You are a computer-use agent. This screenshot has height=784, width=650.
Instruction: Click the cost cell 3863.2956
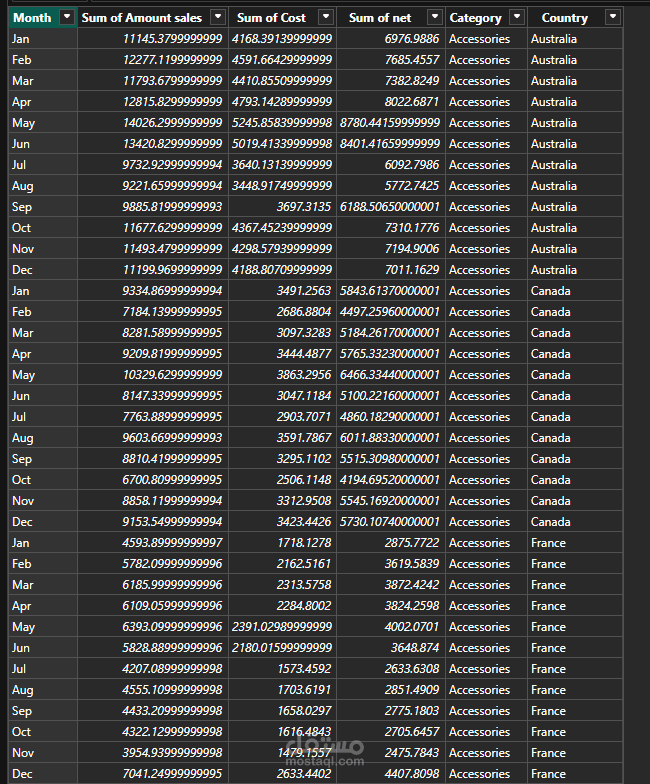click(282, 375)
